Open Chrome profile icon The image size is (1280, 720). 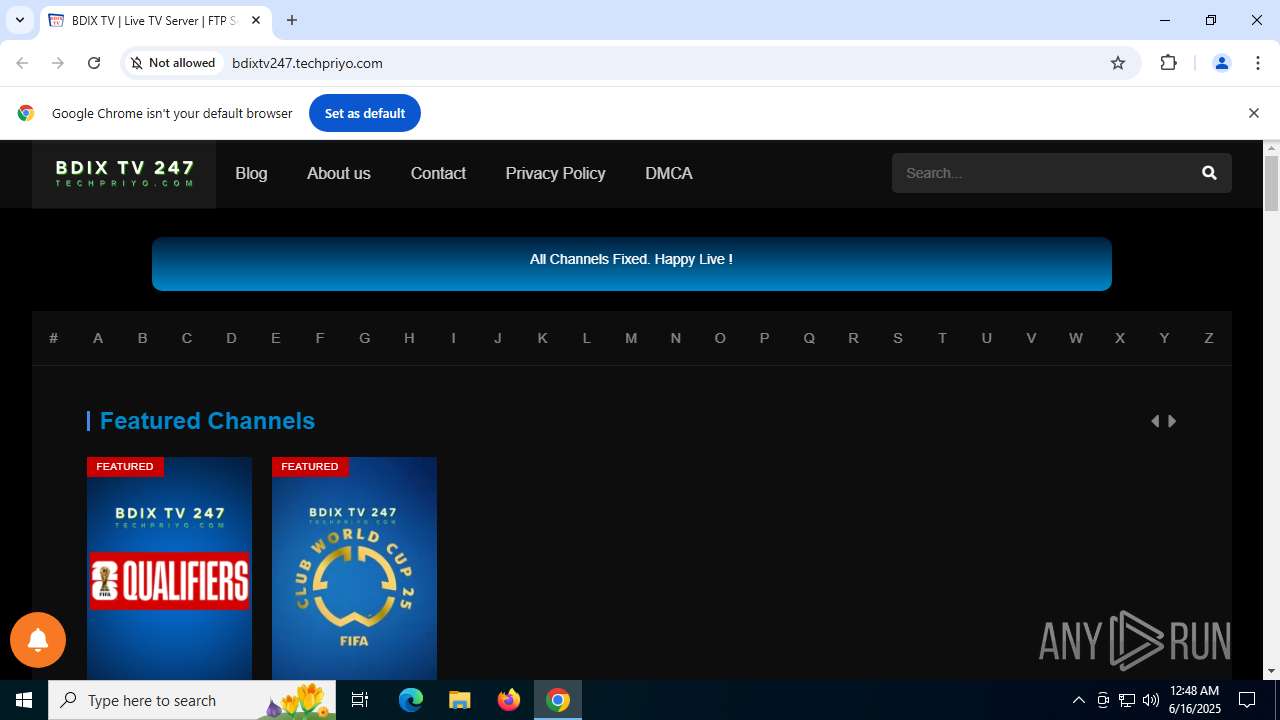point(1221,63)
